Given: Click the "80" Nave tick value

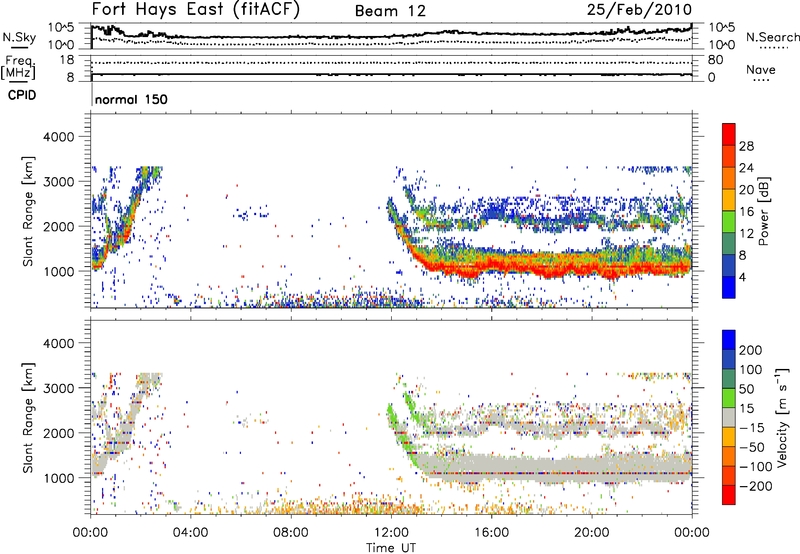Looking at the screenshot, I should [715, 60].
